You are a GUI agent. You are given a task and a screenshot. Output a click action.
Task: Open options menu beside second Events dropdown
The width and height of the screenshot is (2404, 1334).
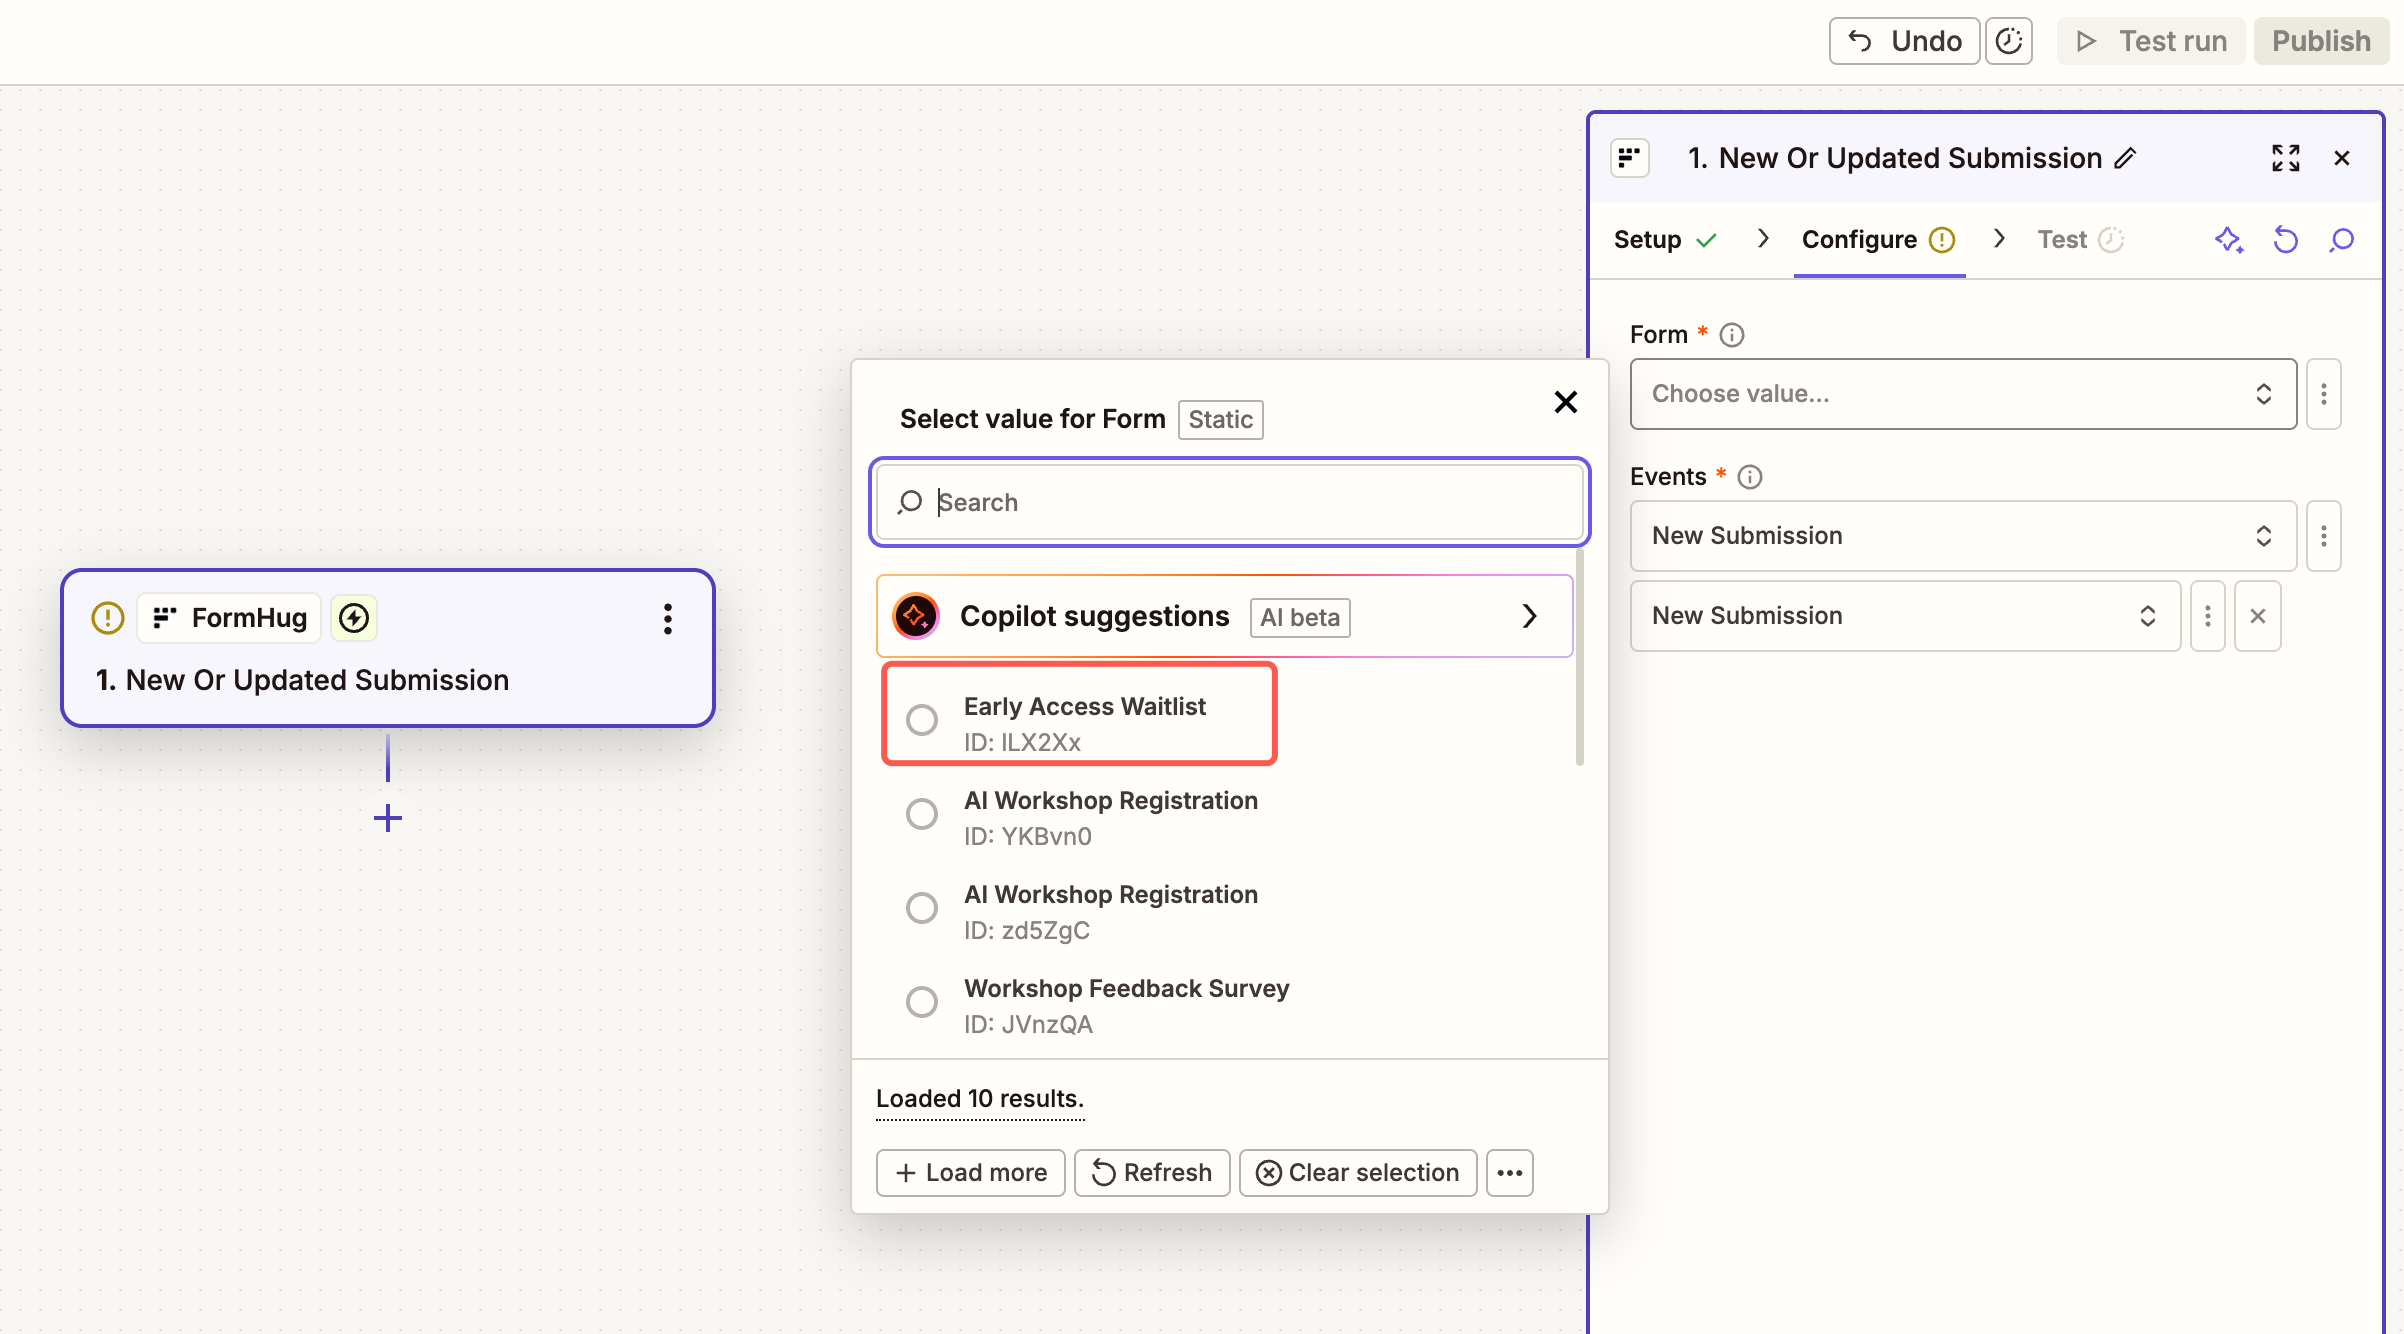coord(2208,616)
